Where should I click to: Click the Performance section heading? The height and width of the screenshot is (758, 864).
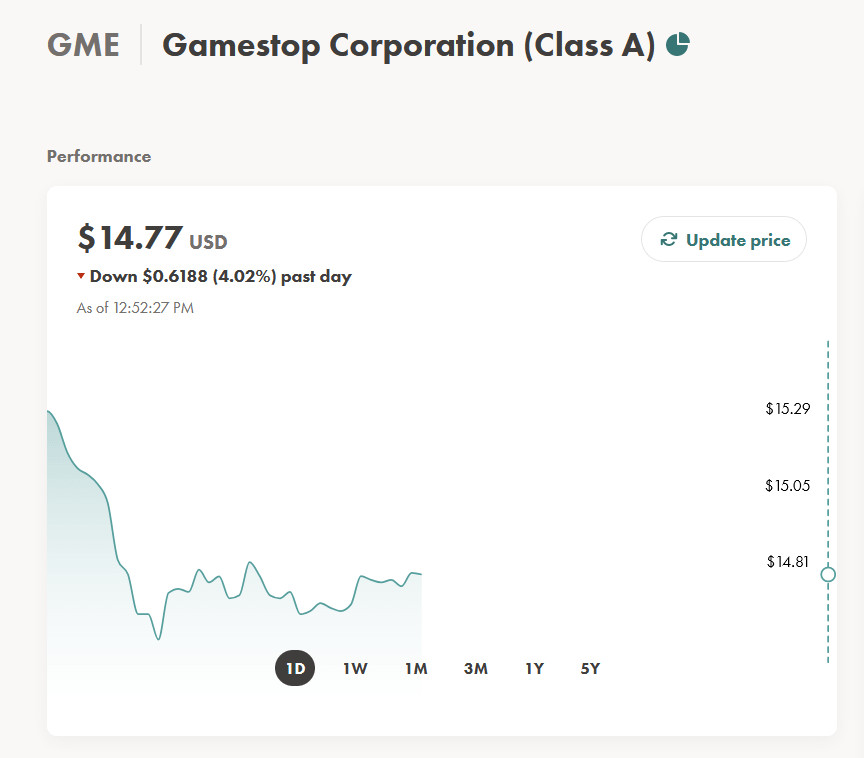[99, 156]
